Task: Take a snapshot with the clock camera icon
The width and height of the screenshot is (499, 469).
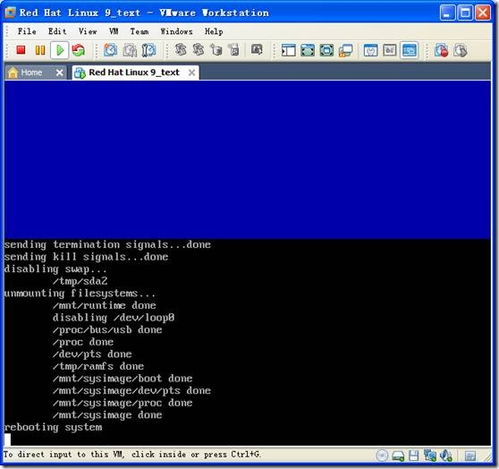Action: pyautogui.click(x=110, y=50)
